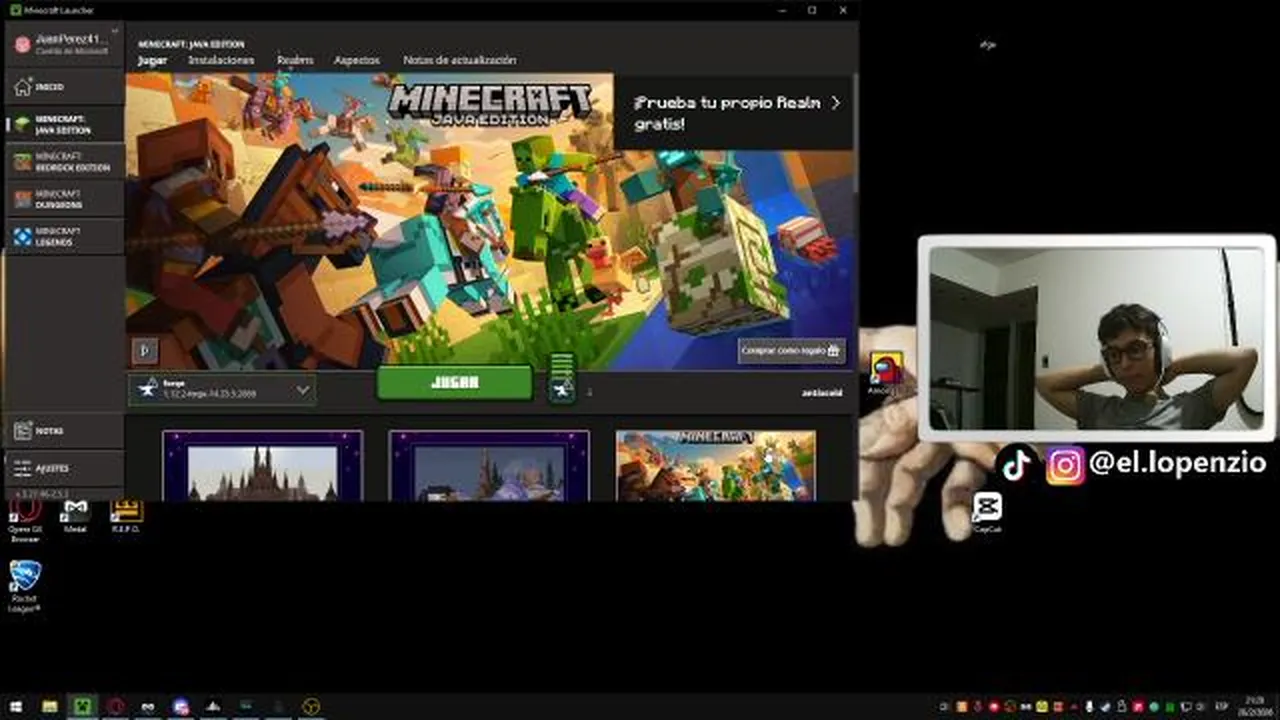Image resolution: width=1280 pixels, height=720 pixels.
Task: Click the star icon beside JUGAR button
Action: [562, 389]
